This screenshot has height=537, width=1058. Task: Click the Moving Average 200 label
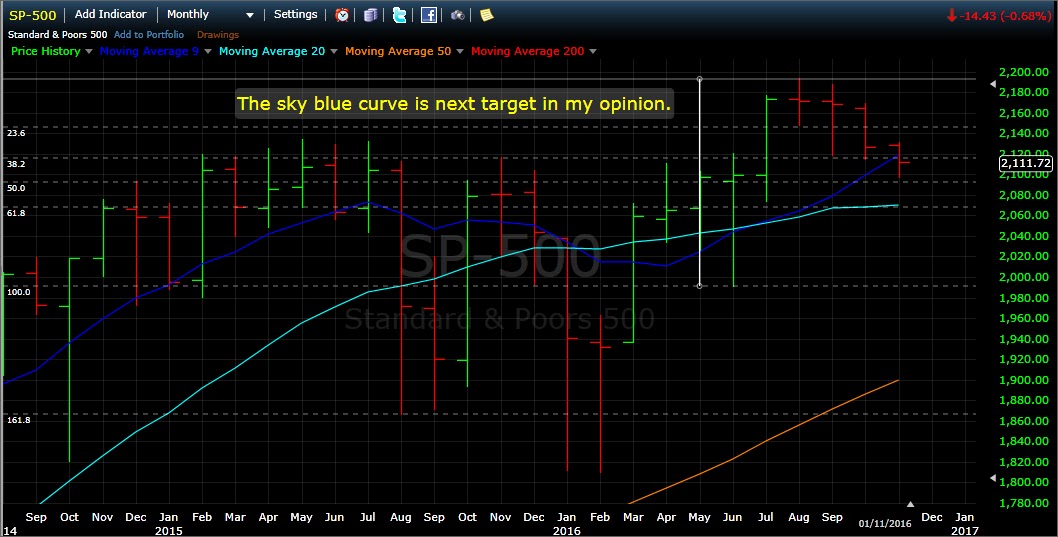click(528, 51)
